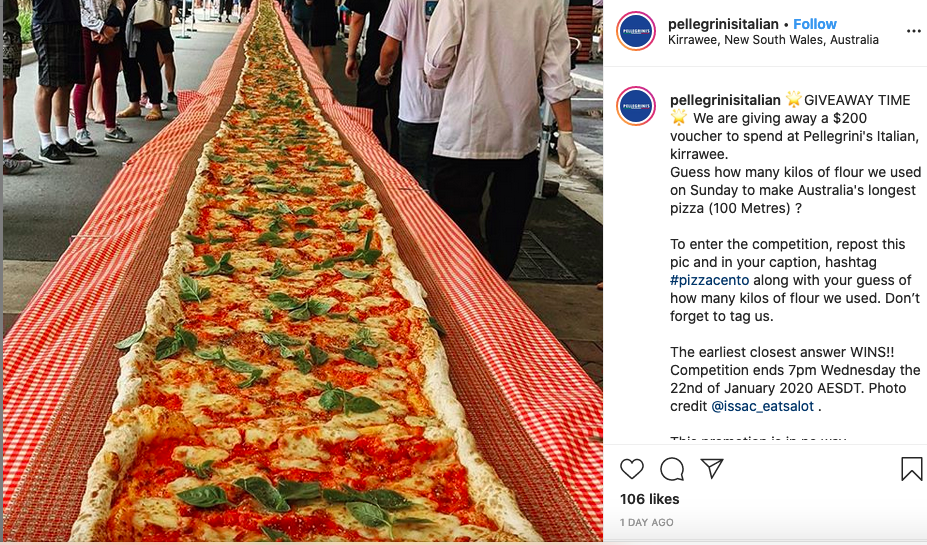View the 106 likes list

pyautogui.click(x=649, y=499)
